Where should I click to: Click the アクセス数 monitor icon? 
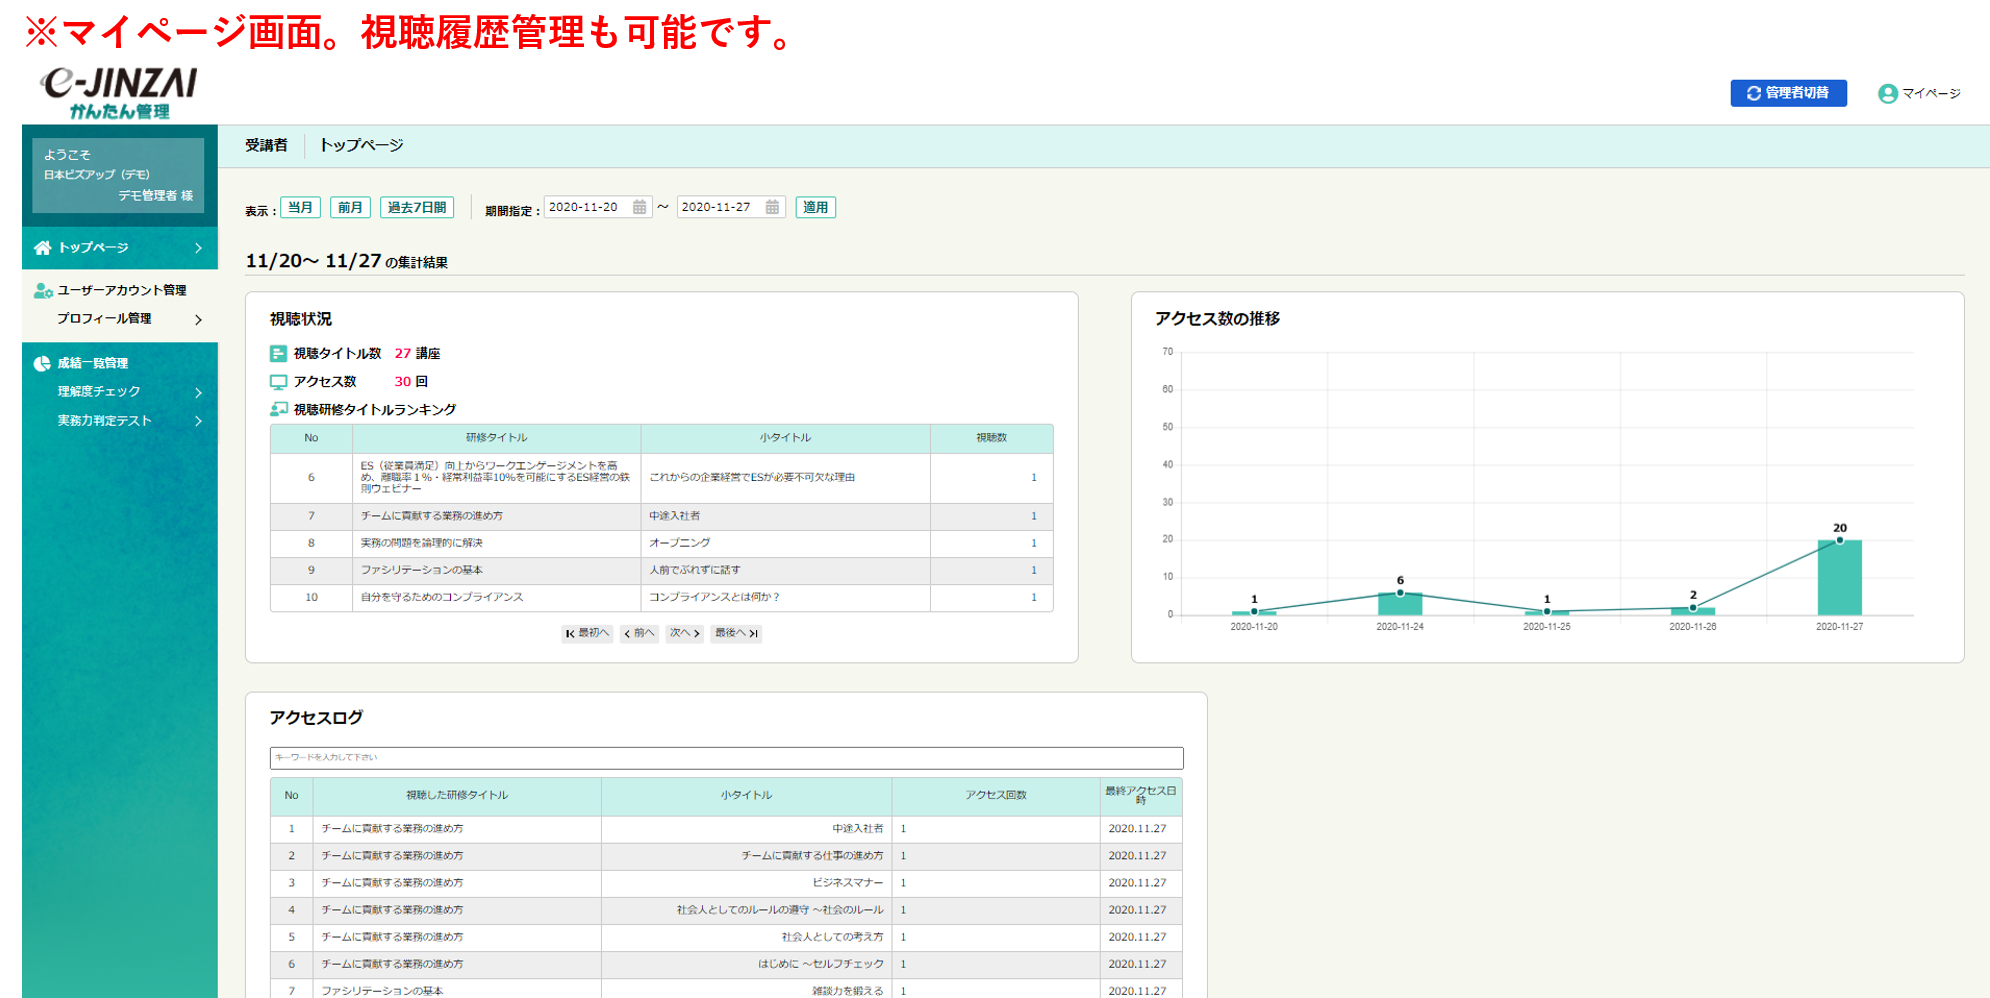click(278, 382)
